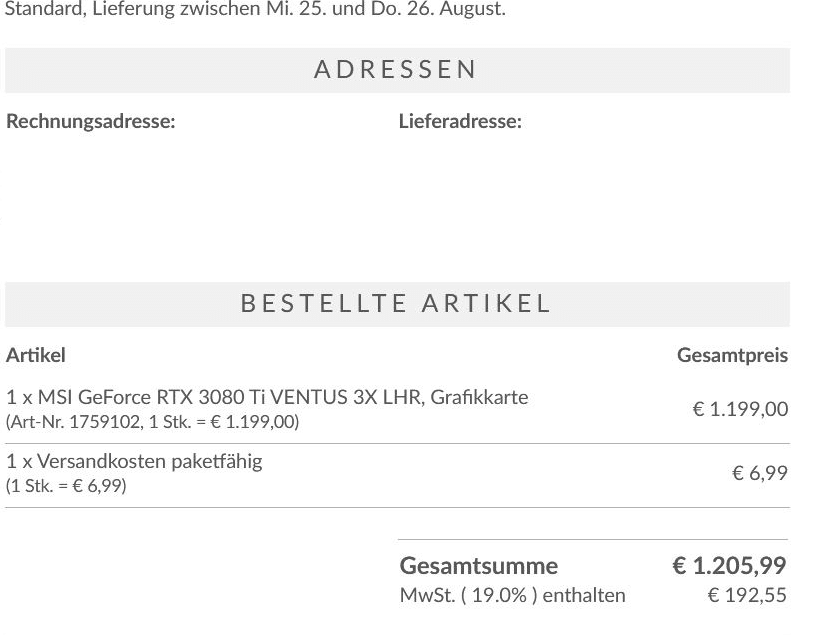Screen dimensions: 835x635
Task: Click the Art-Nr. 1759102 detail line
Action: 152,422
